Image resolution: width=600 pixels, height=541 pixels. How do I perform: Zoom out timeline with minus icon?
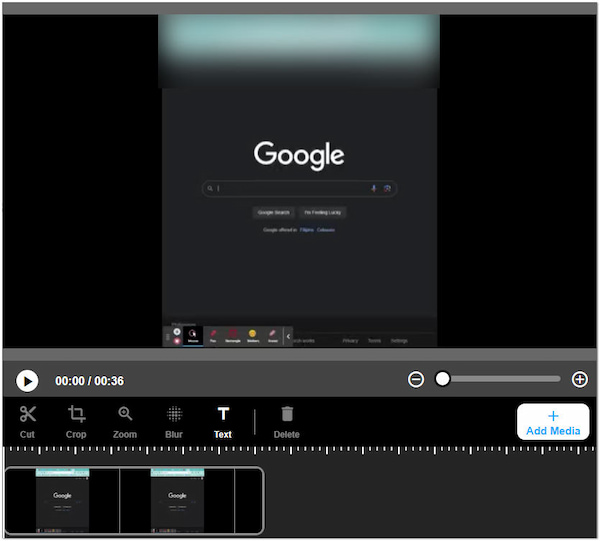coord(416,379)
